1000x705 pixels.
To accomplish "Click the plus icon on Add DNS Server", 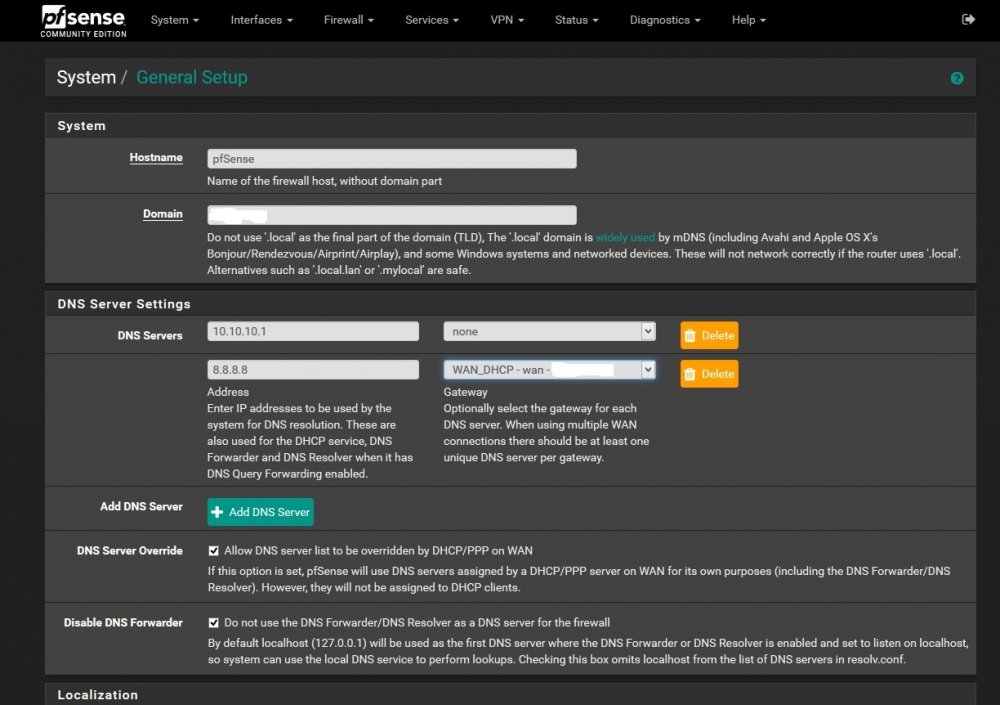I will (217, 512).
